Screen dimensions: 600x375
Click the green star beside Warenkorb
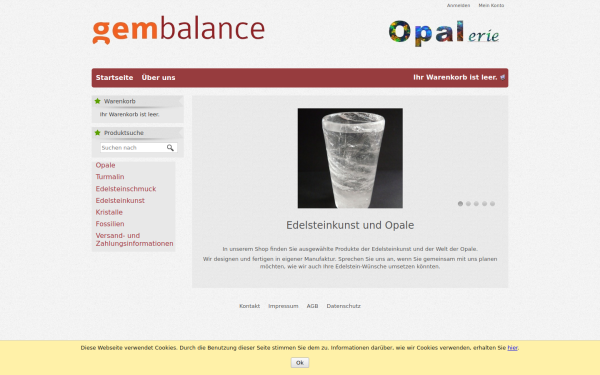[98, 101]
